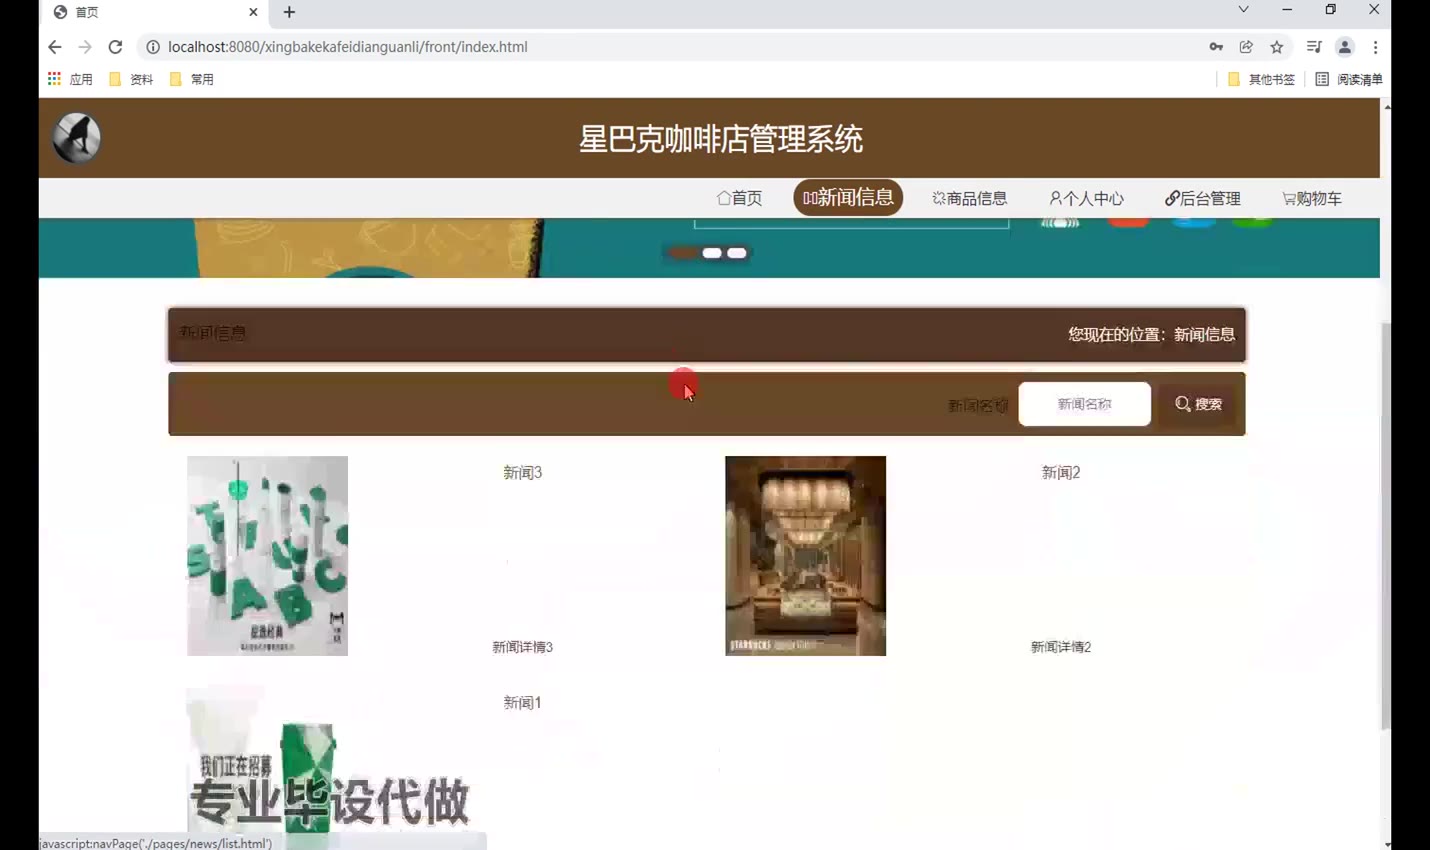Click the 新闻详情3 description text
Image resolution: width=1430 pixels, height=850 pixels.
pos(522,647)
